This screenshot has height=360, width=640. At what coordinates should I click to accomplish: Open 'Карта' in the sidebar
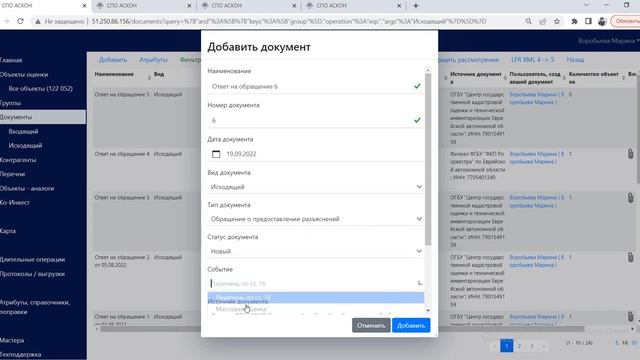8,231
